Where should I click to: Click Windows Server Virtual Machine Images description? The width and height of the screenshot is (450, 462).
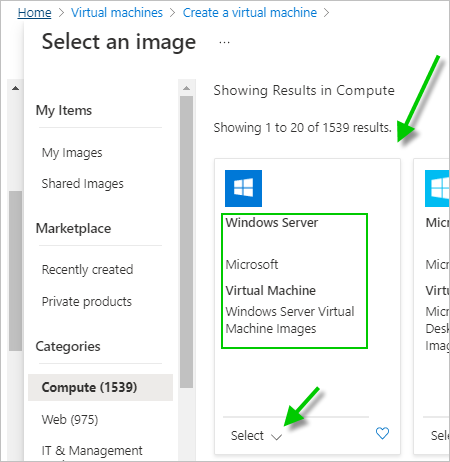[290, 320]
